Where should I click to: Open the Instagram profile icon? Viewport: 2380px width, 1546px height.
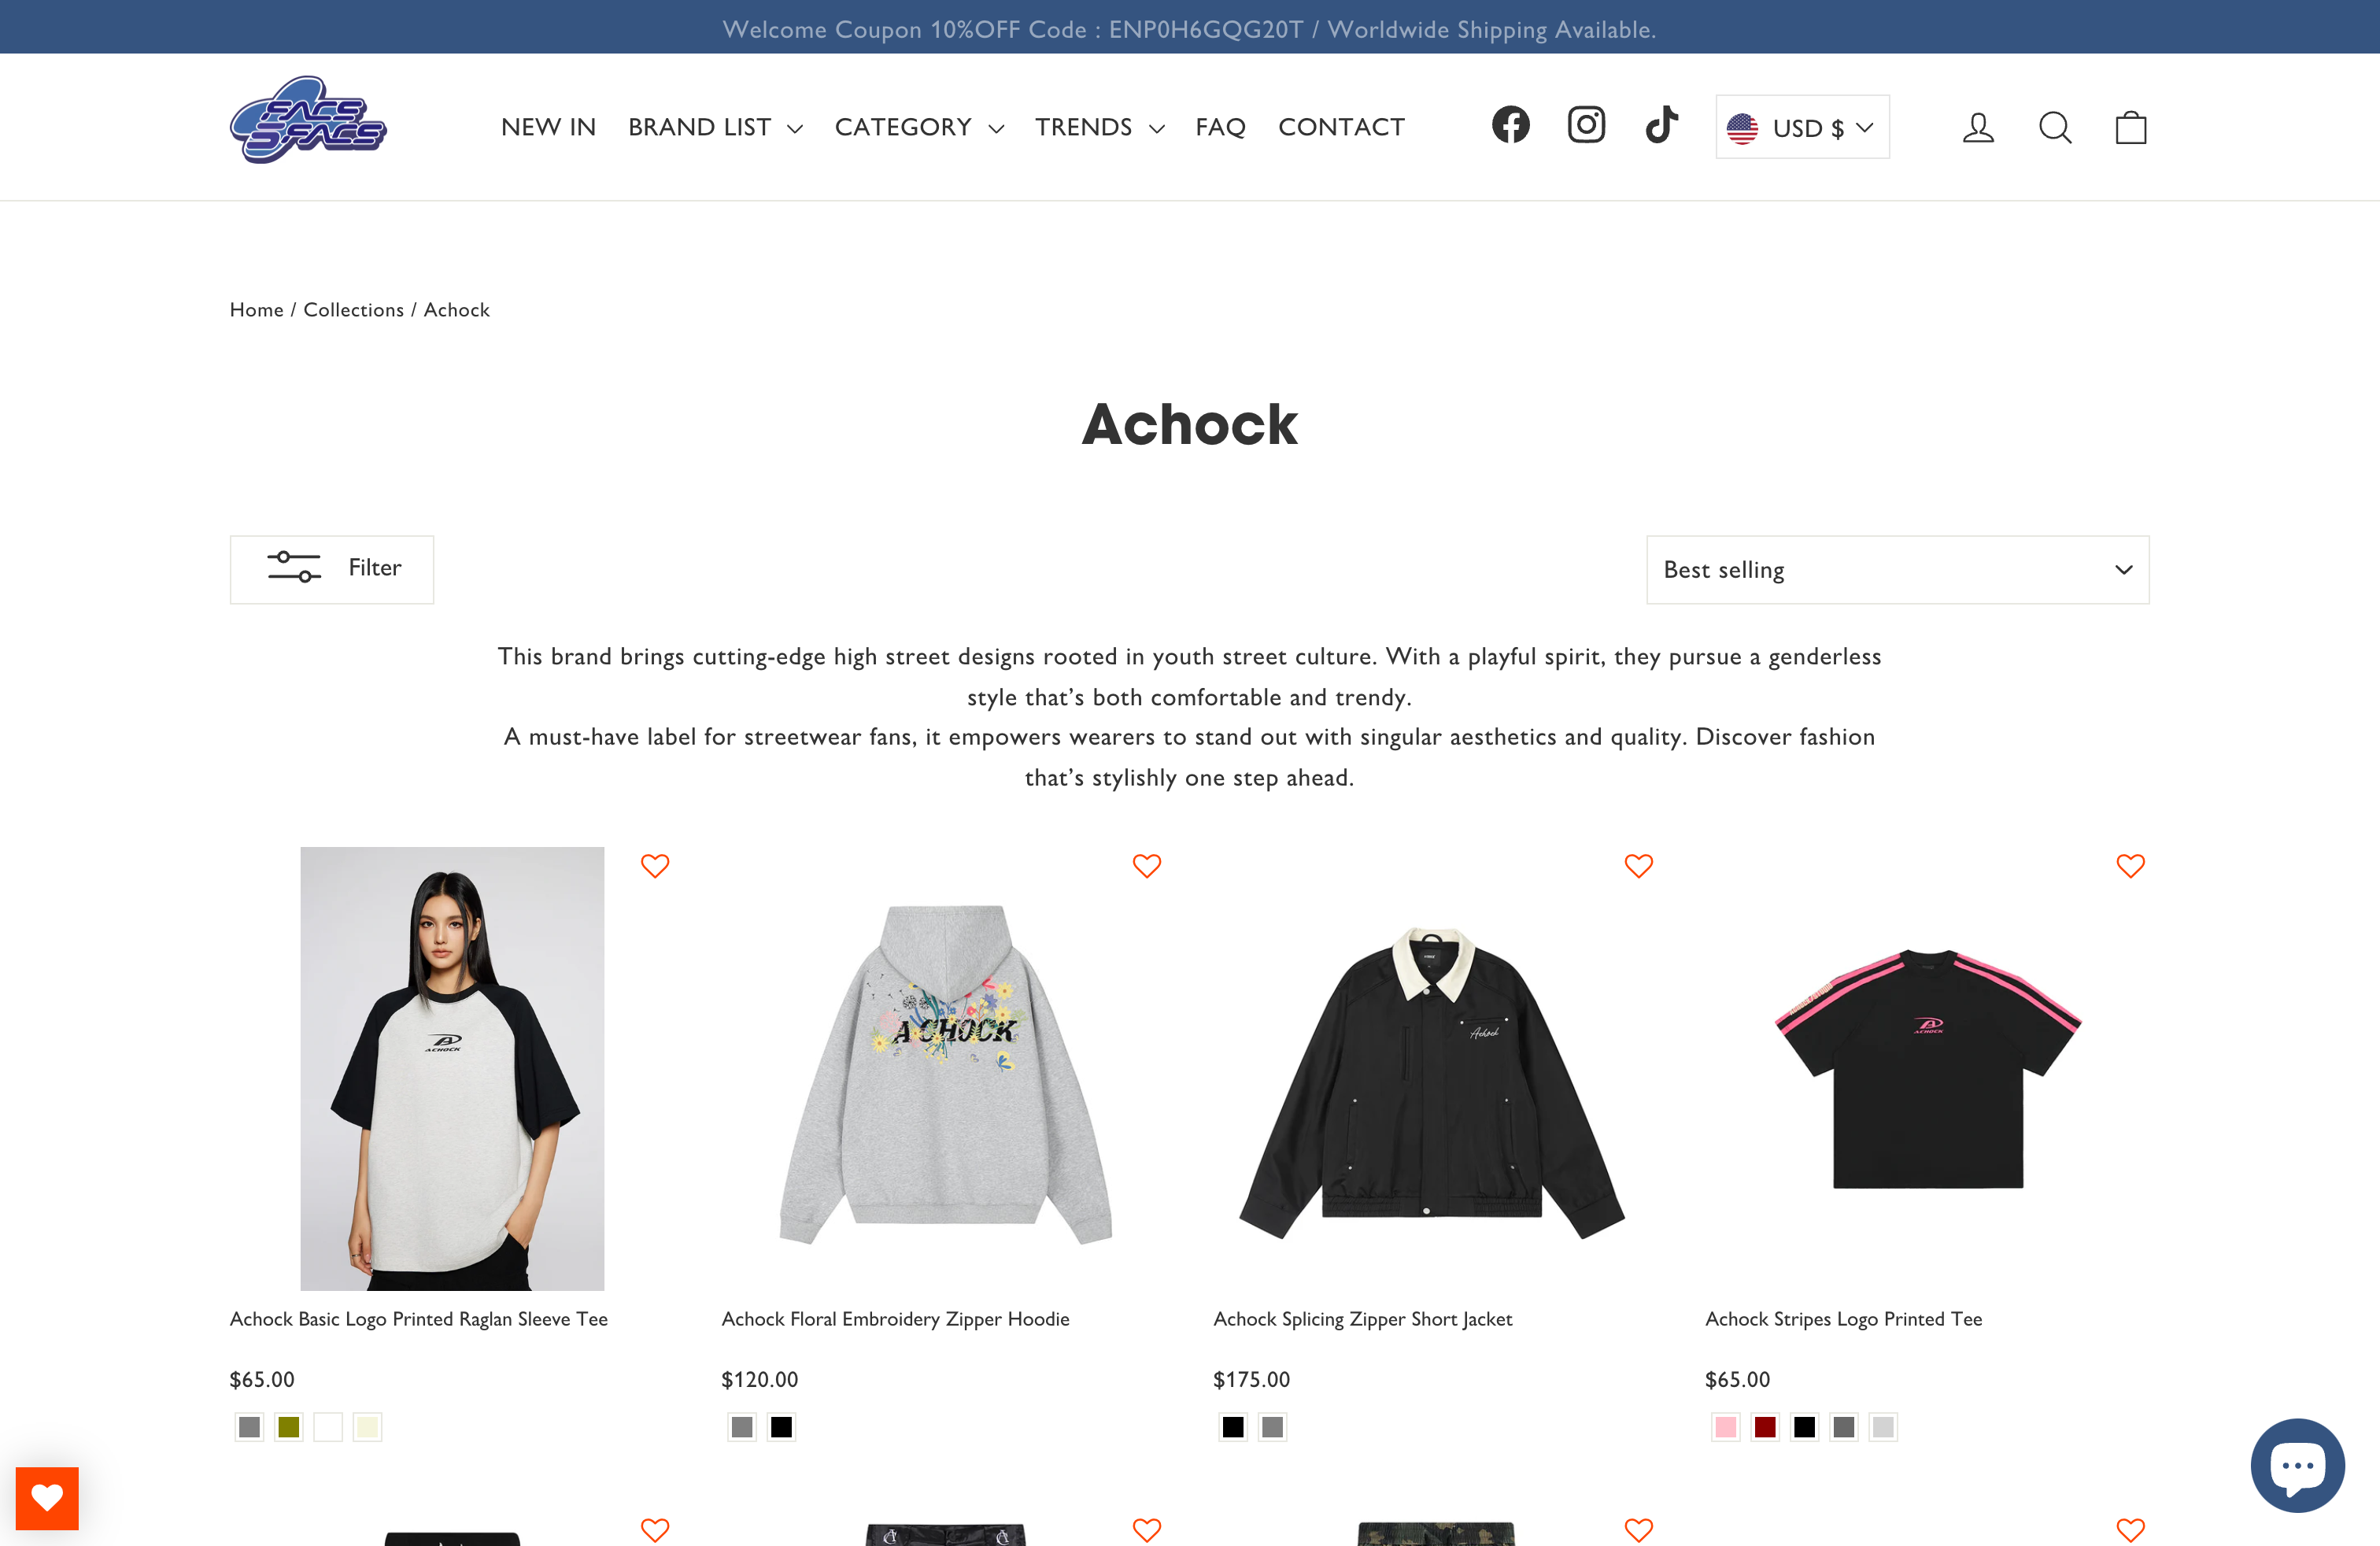1586,125
